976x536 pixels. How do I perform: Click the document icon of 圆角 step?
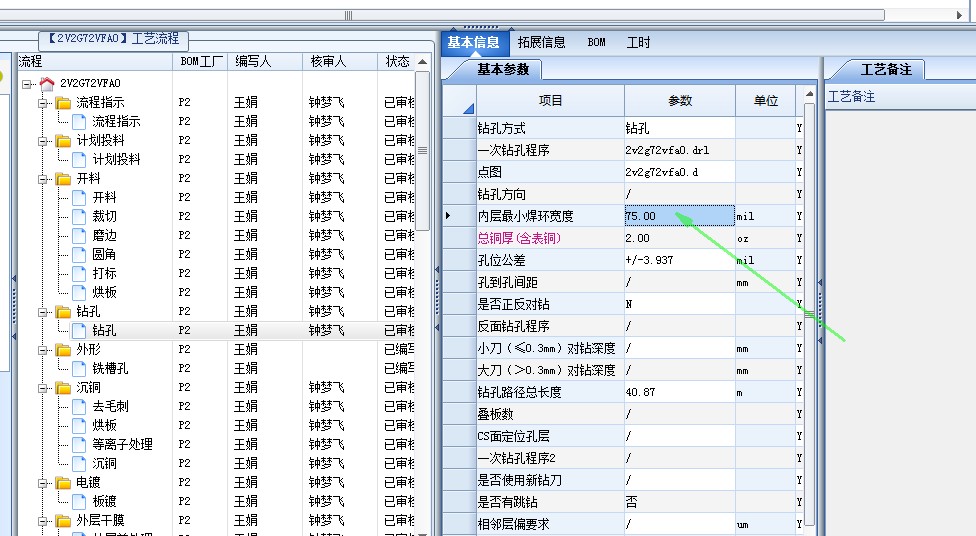79,255
